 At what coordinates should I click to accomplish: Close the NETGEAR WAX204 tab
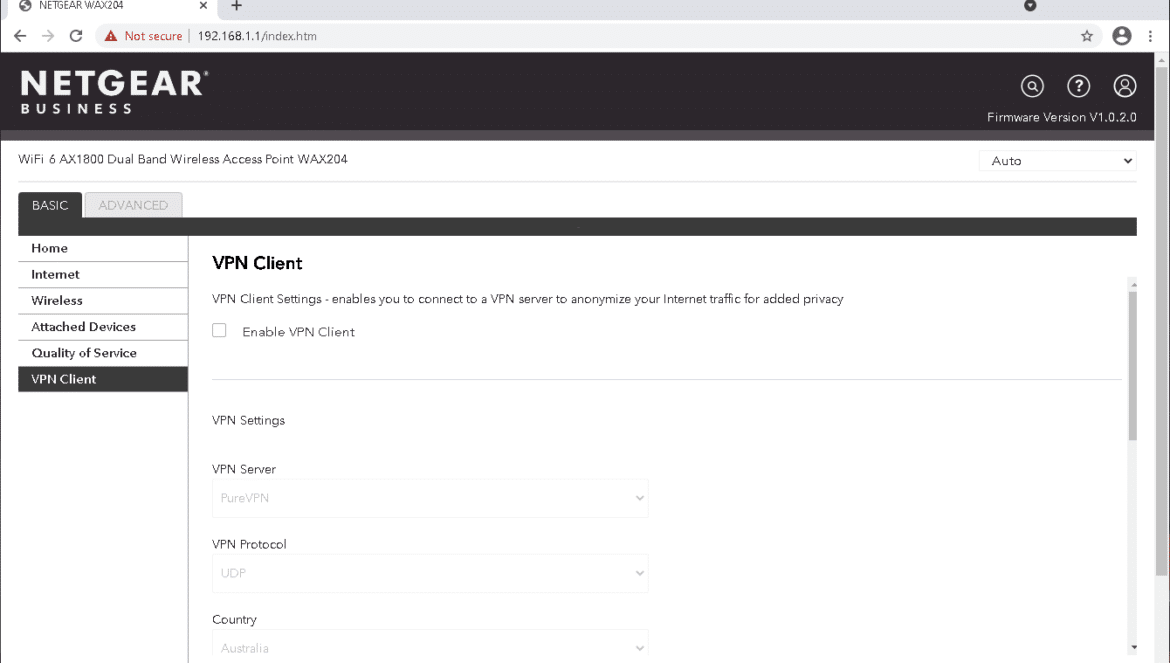pyautogui.click(x=203, y=6)
